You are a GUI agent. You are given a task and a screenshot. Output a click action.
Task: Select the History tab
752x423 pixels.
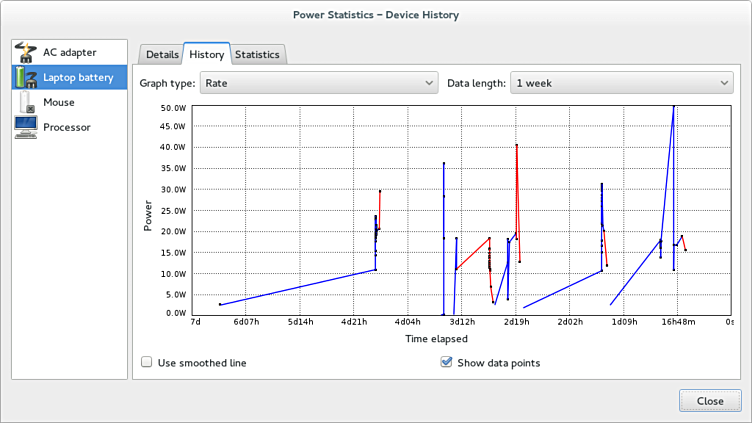tap(207, 54)
